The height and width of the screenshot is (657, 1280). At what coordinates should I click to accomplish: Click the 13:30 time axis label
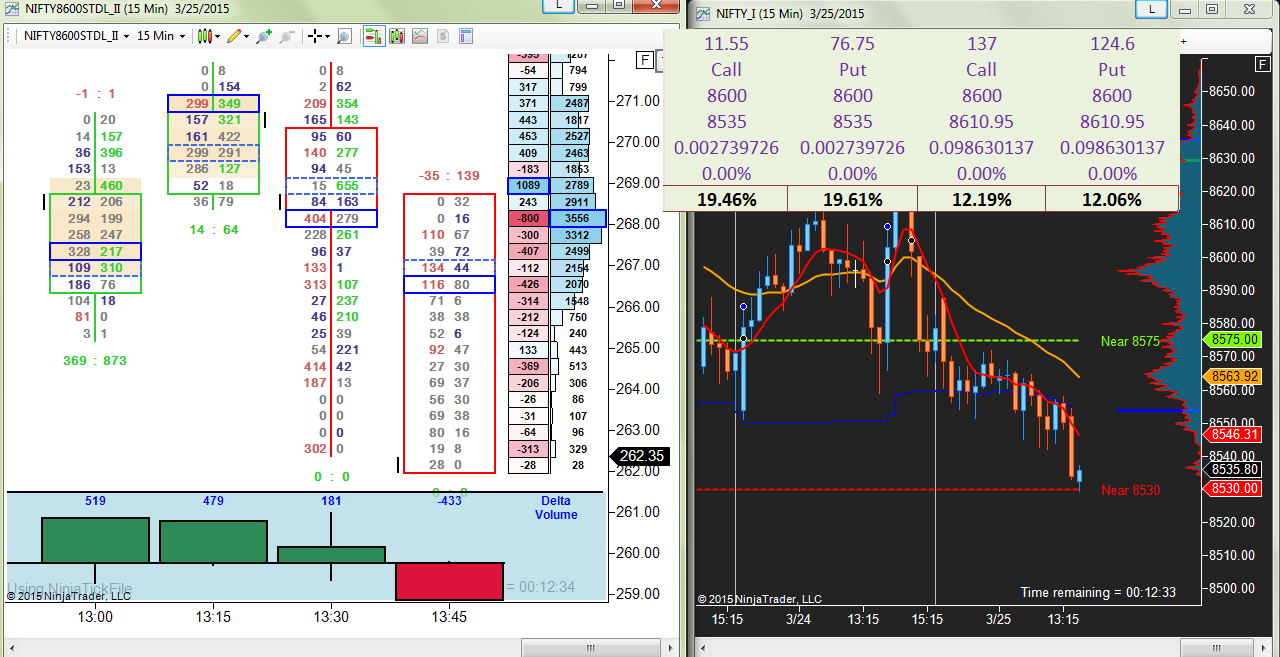pyautogui.click(x=331, y=617)
